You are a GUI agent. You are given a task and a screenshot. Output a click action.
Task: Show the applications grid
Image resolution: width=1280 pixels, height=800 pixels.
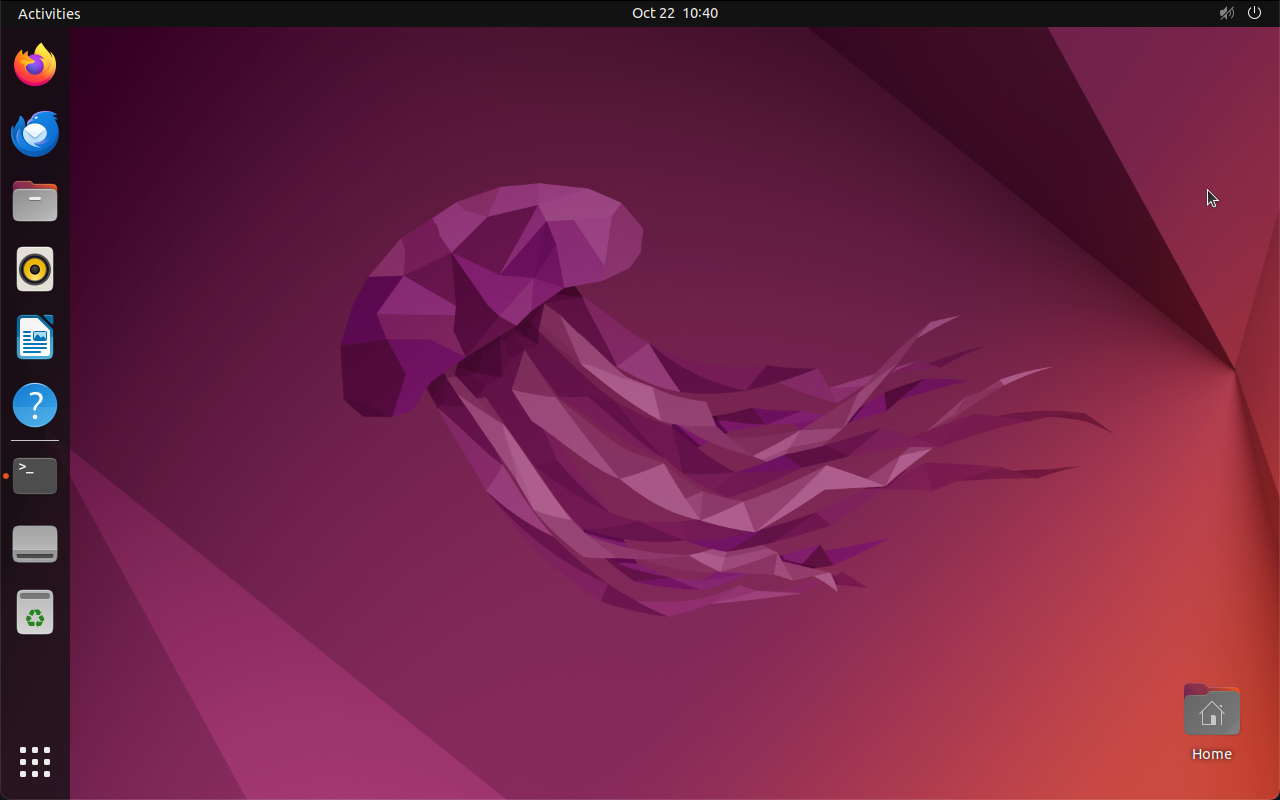coord(34,762)
